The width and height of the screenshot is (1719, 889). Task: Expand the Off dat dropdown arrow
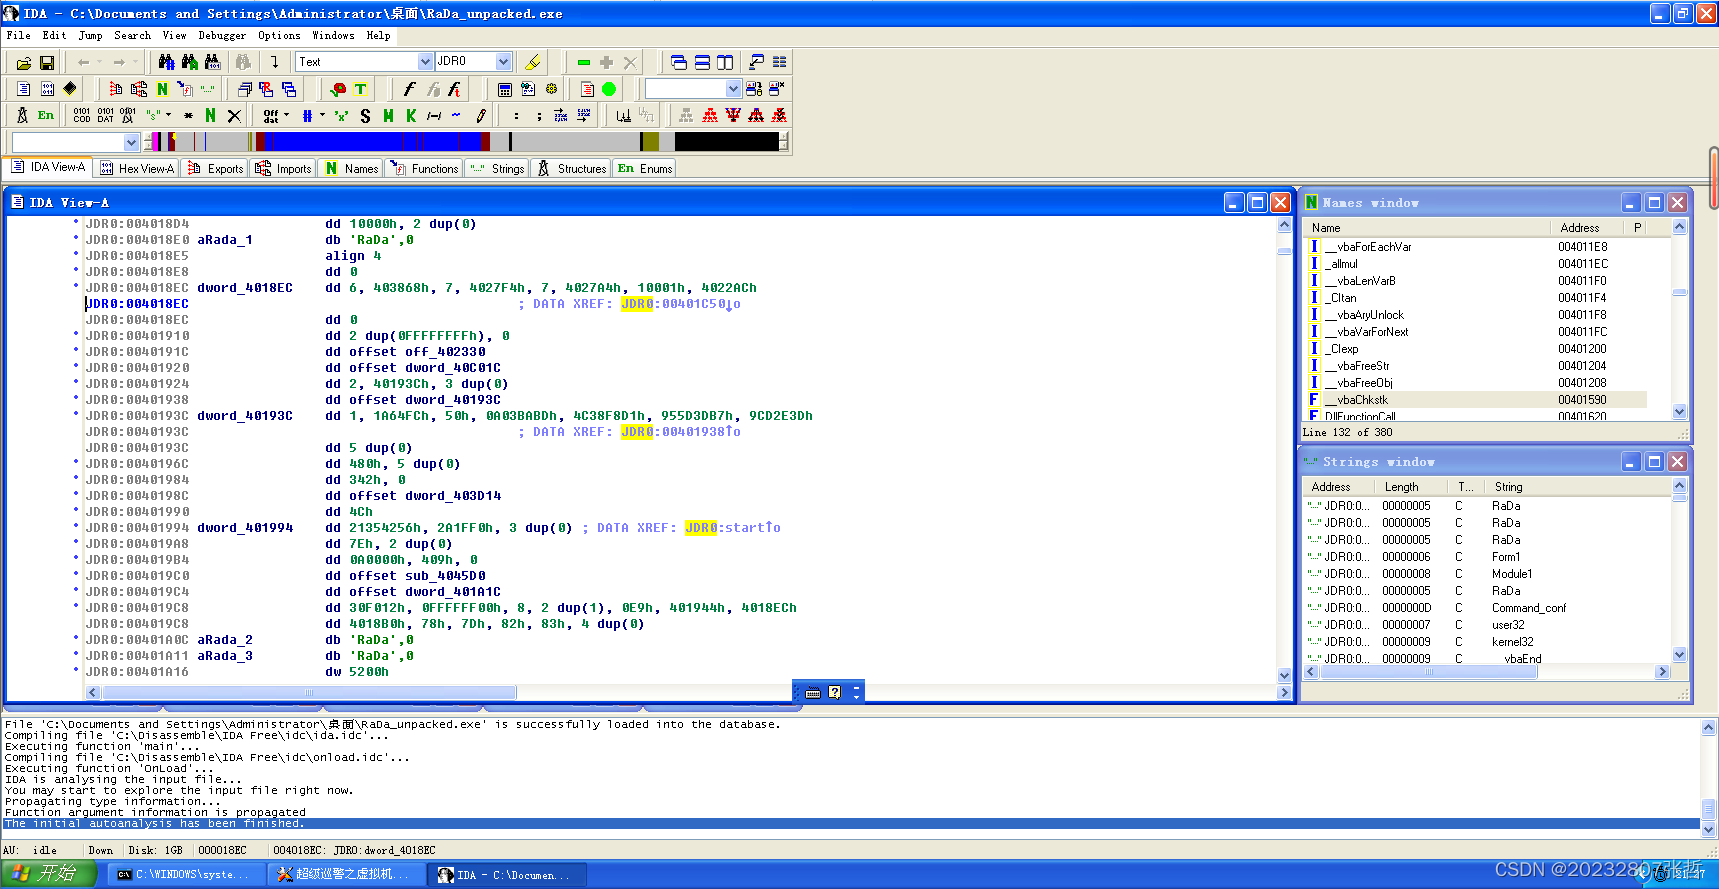(287, 116)
